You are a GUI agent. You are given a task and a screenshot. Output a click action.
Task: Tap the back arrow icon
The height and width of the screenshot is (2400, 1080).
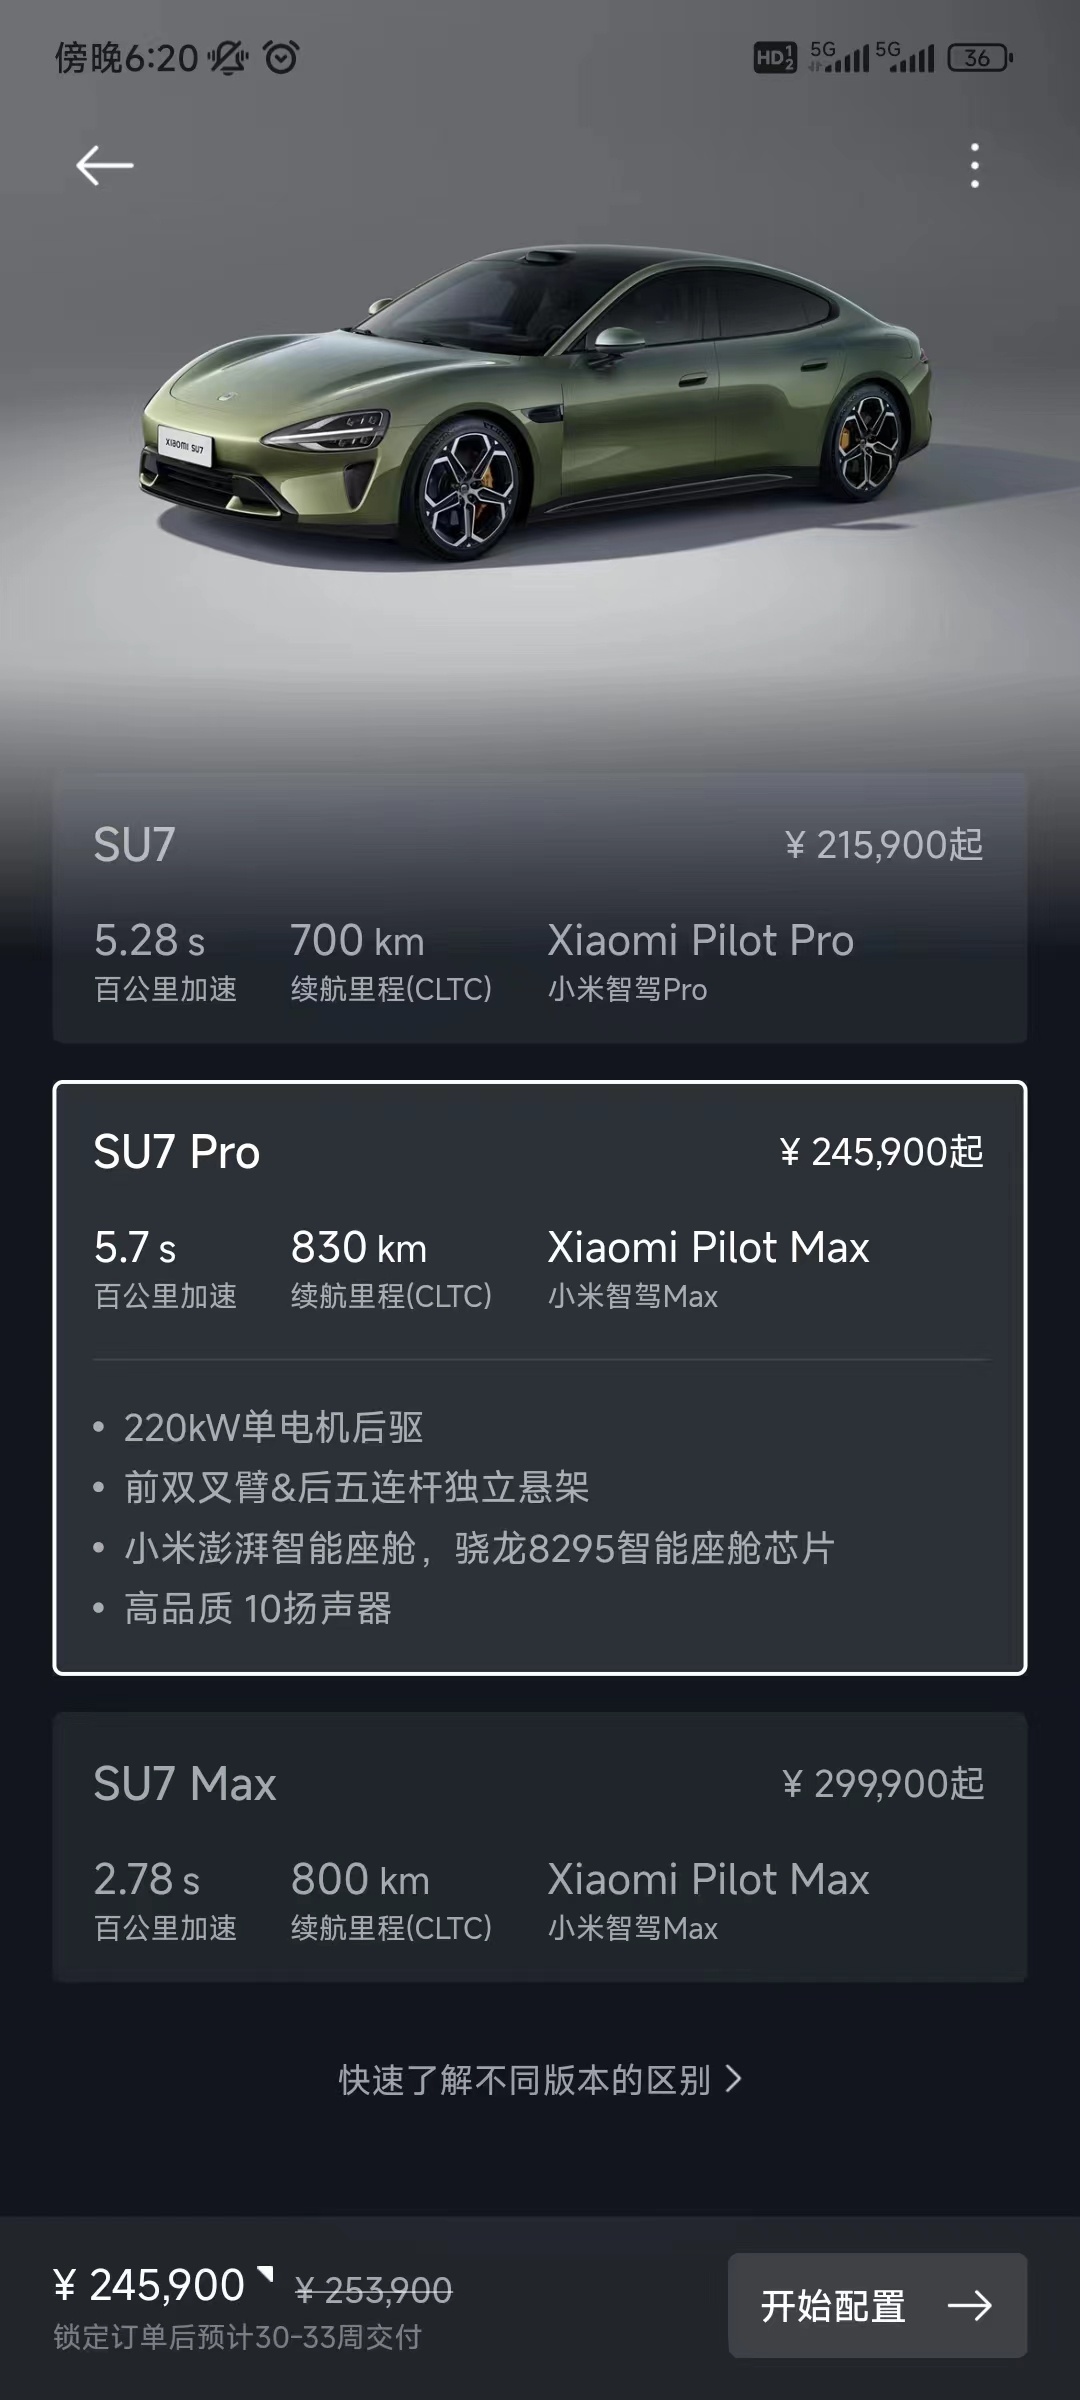click(104, 165)
